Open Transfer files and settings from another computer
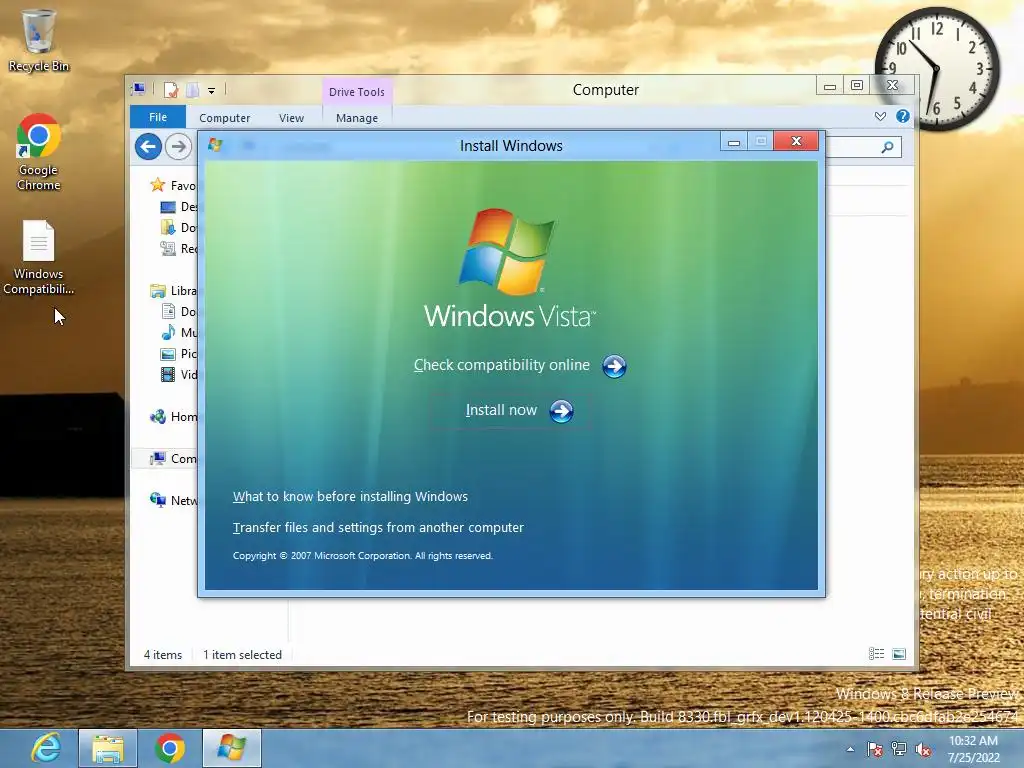This screenshot has width=1024, height=768. [378, 528]
